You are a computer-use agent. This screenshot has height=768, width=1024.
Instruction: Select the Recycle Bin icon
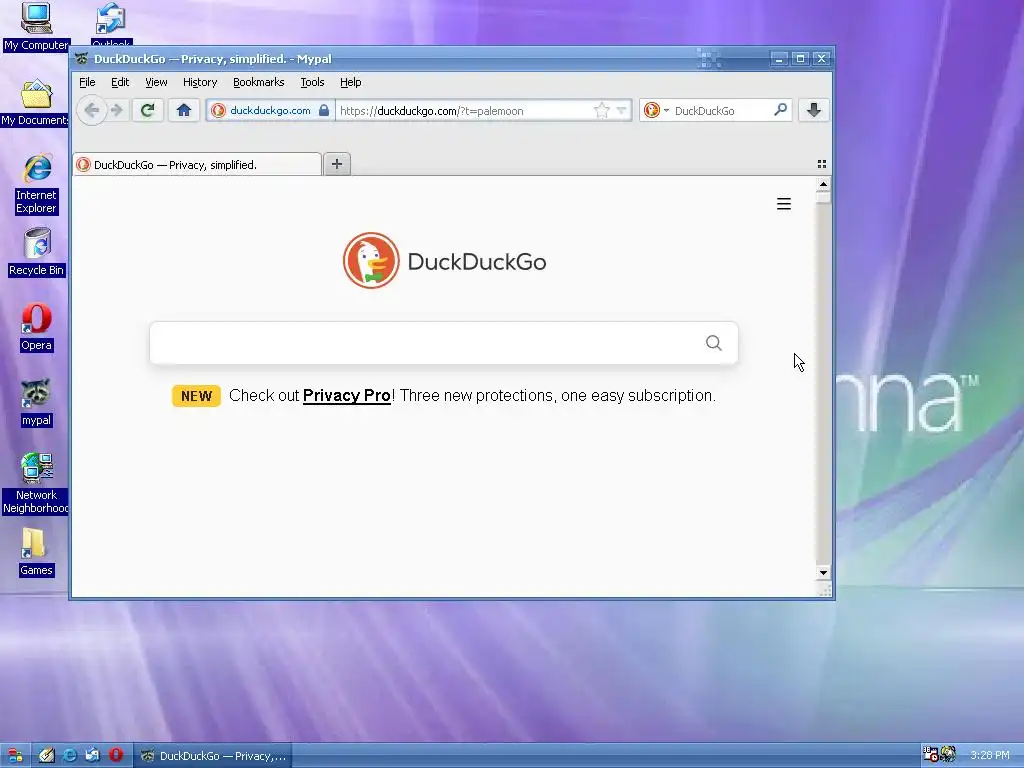(37, 252)
